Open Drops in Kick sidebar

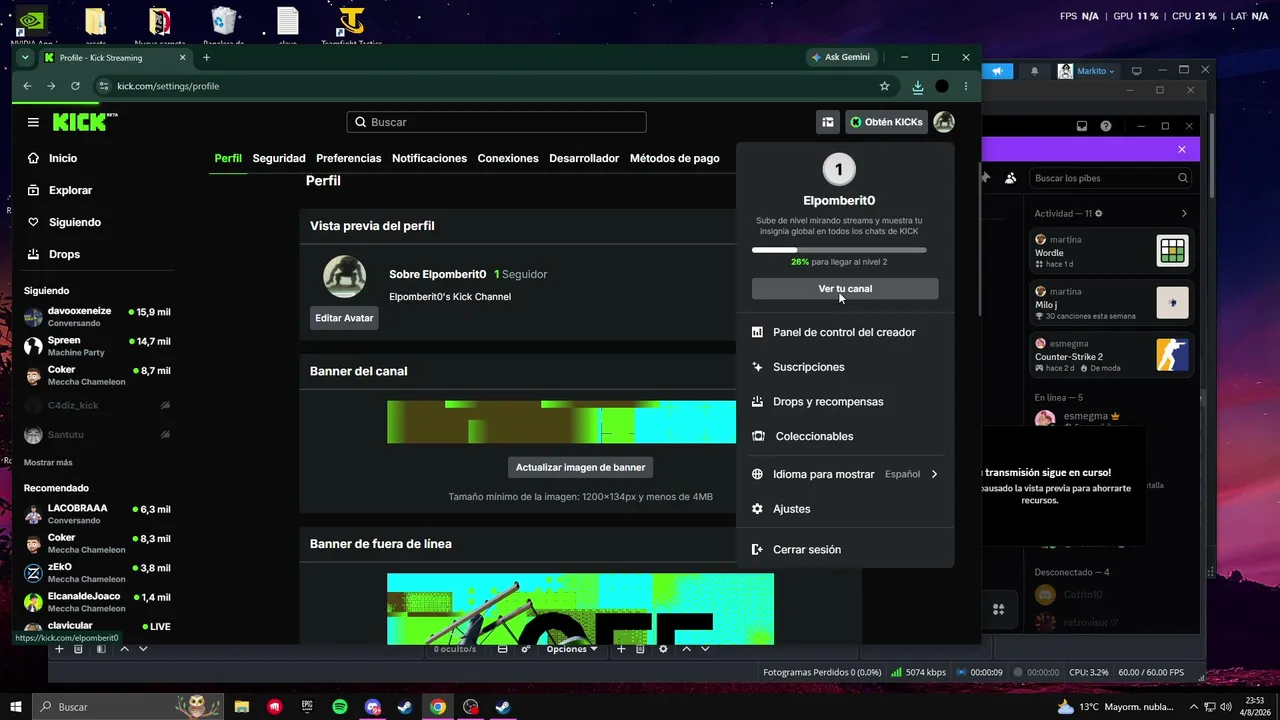click(53, 254)
